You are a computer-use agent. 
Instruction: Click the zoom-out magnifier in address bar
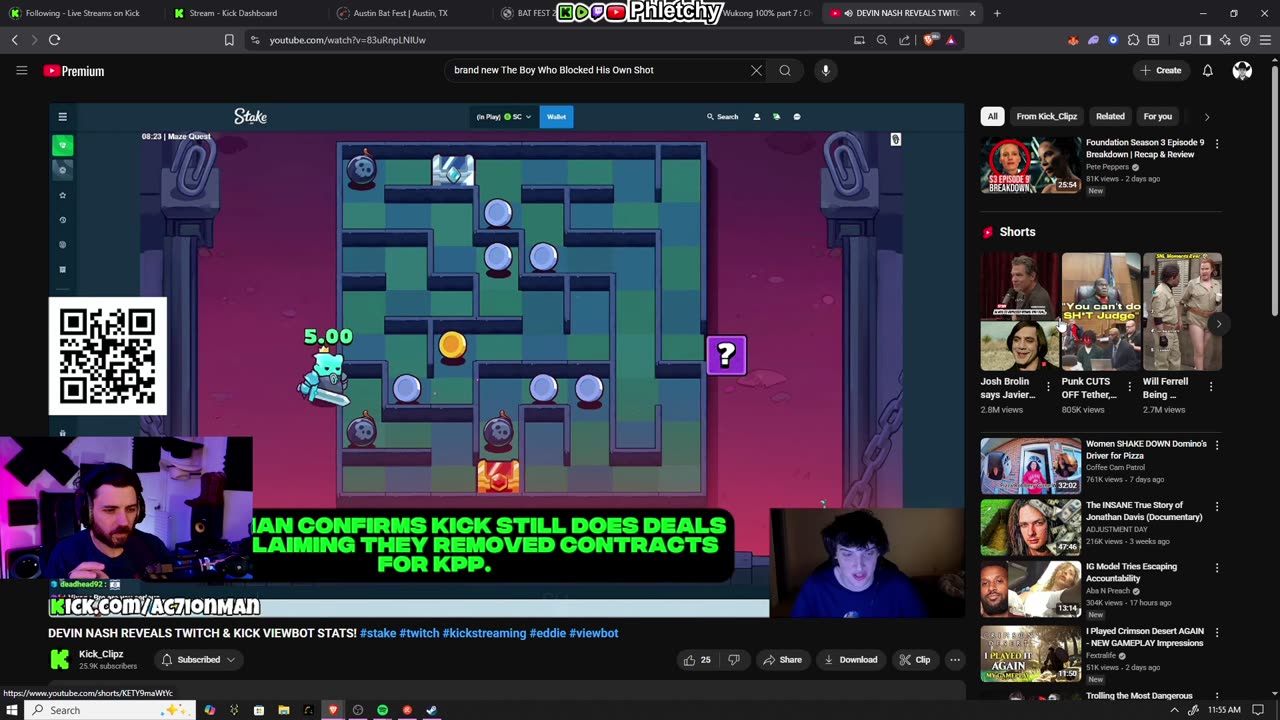(881, 40)
